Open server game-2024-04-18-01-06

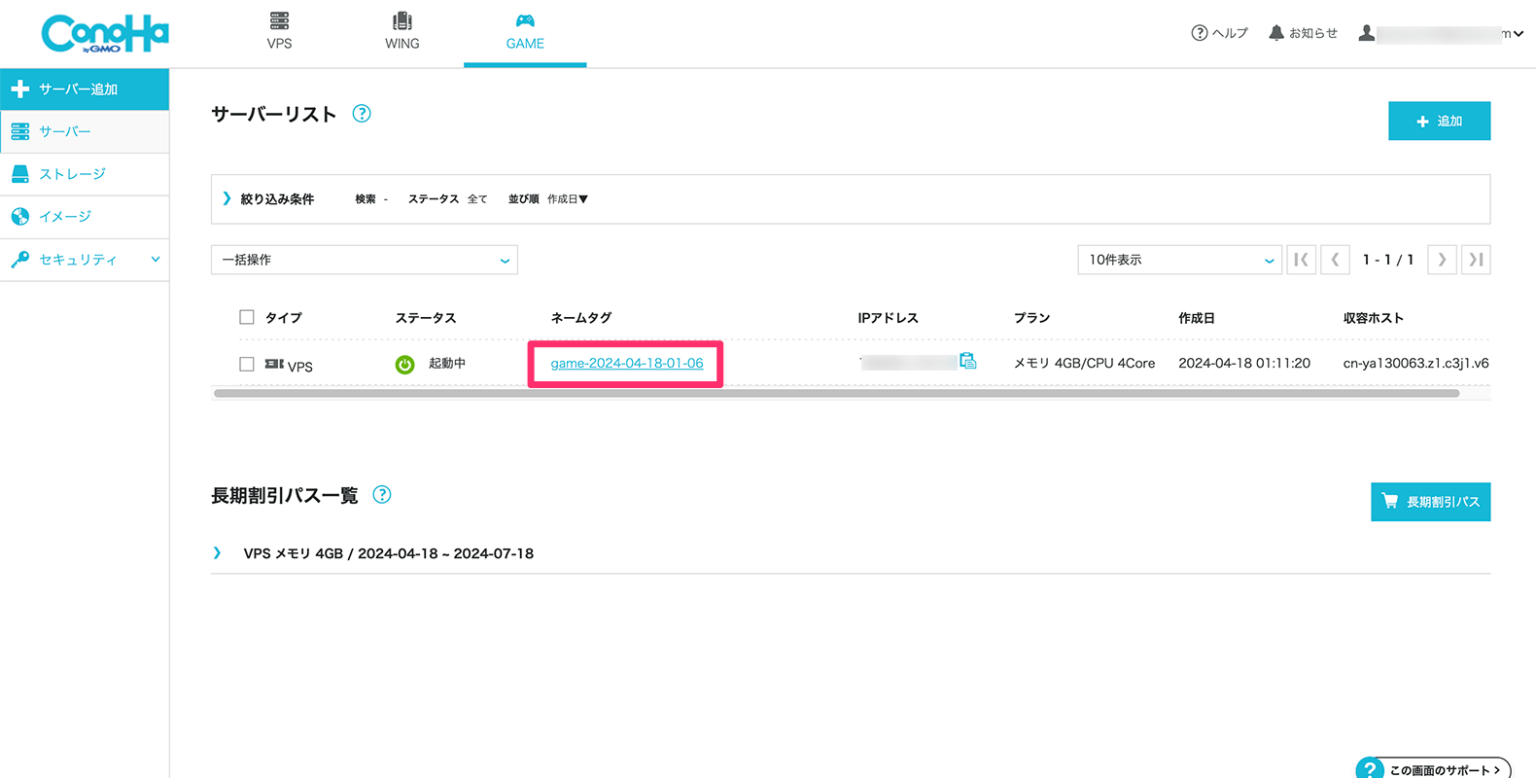click(626, 364)
